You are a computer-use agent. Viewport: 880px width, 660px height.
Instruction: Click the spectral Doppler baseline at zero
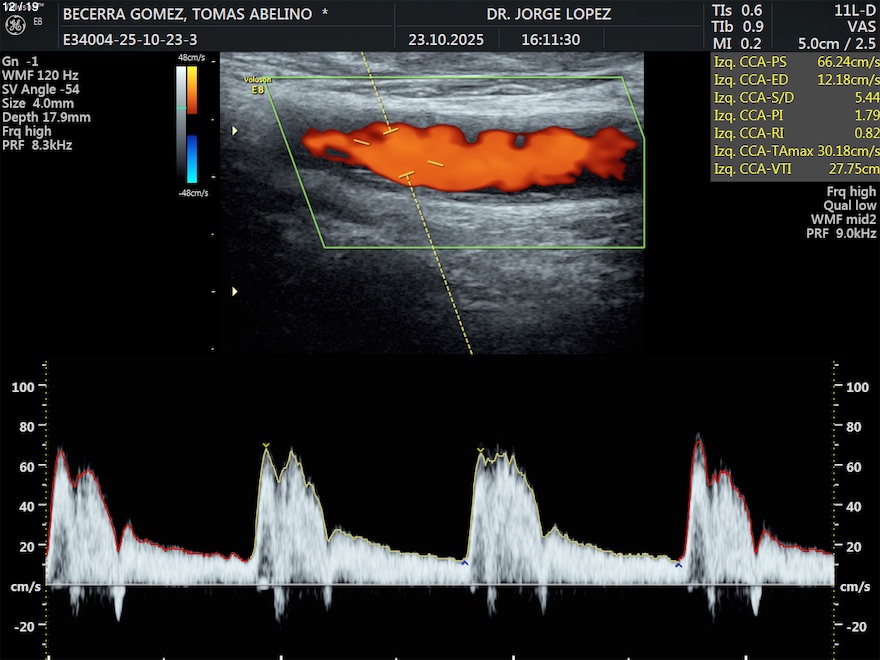440,586
